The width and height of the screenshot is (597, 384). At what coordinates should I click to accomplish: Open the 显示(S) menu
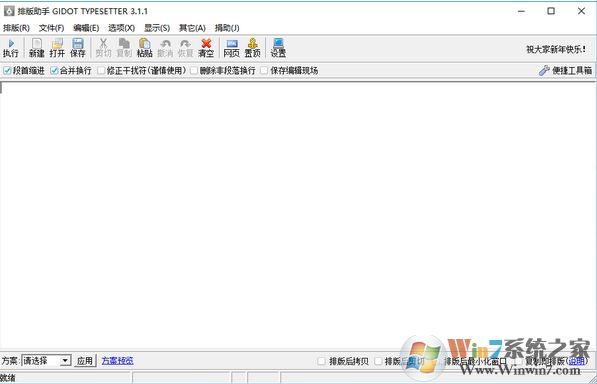coord(157,28)
